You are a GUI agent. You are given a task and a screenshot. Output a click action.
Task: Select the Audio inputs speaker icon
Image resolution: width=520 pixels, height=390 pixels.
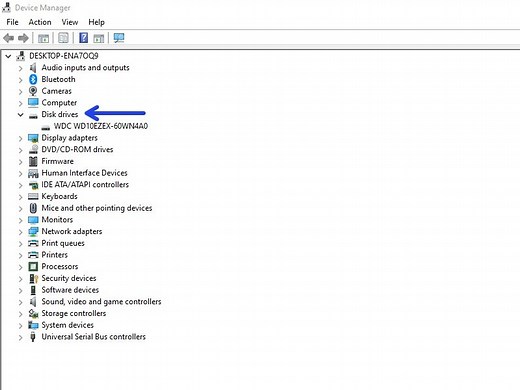click(33, 68)
